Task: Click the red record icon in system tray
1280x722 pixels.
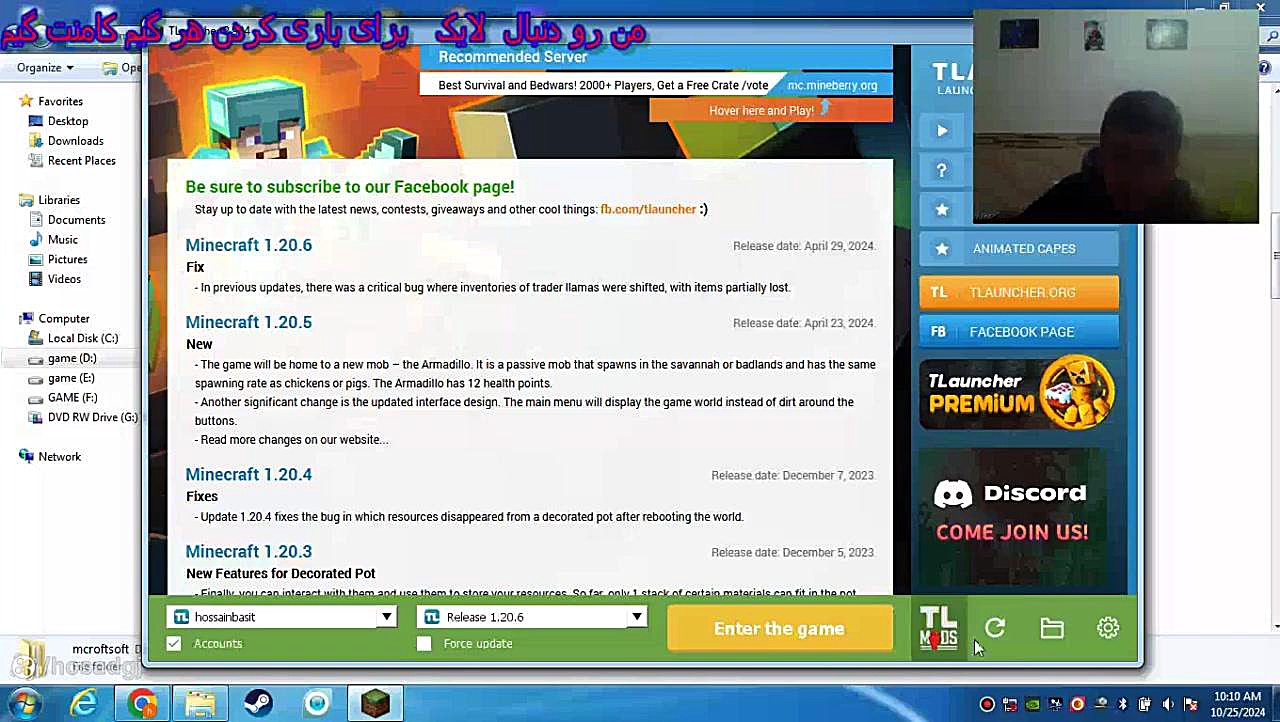Action: [x=987, y=704]
